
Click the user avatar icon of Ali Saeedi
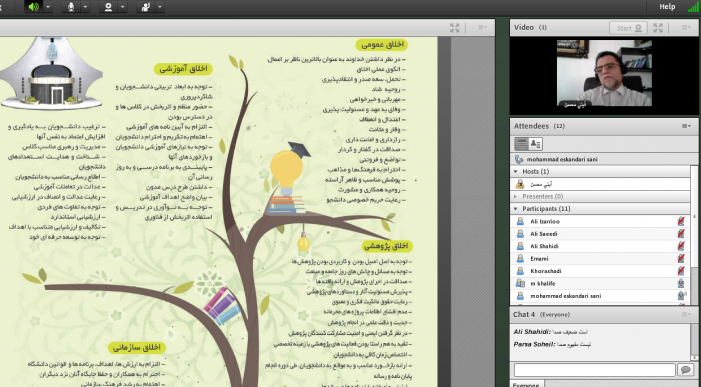(520, 234)
